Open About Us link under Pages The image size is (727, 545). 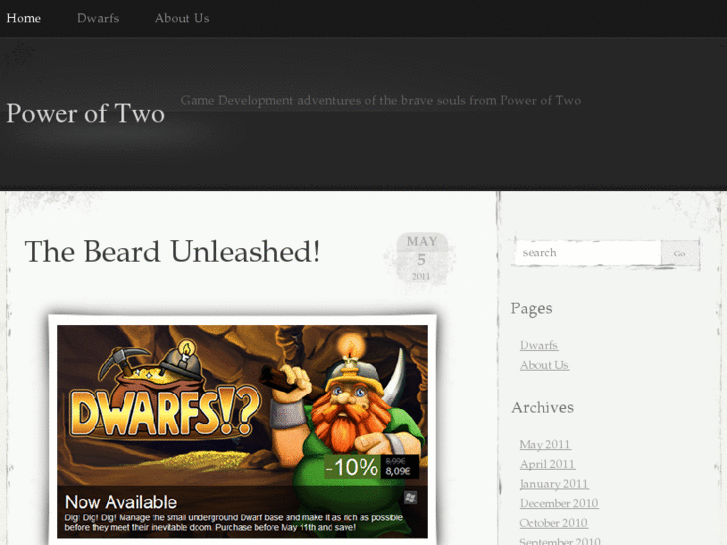coord(544,365)
